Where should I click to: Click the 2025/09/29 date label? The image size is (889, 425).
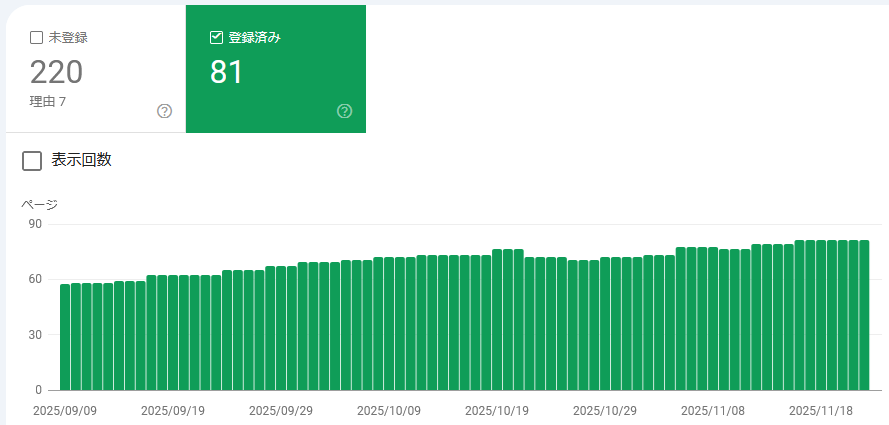click(281, 410)
